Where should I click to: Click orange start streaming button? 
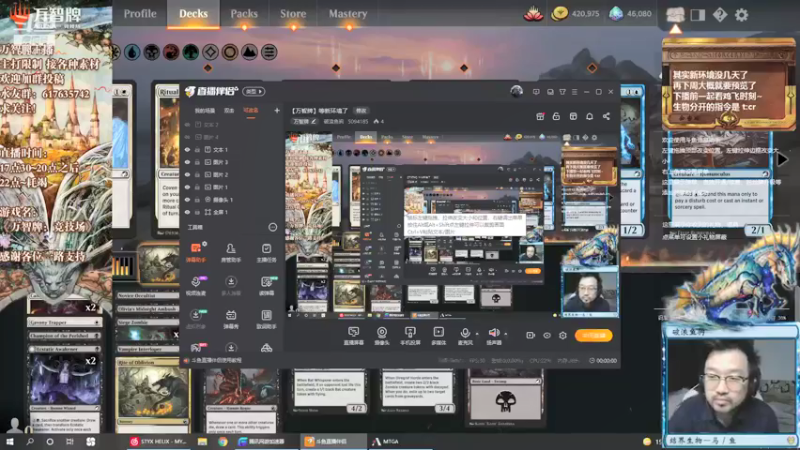(593, 335)
